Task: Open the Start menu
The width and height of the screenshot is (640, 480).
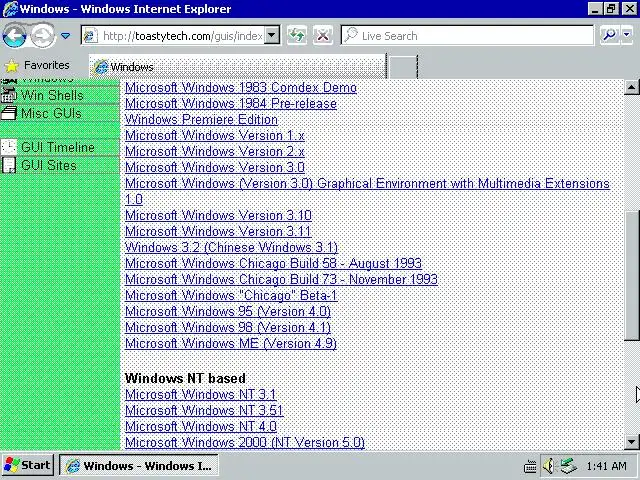Action: point(27,465)
